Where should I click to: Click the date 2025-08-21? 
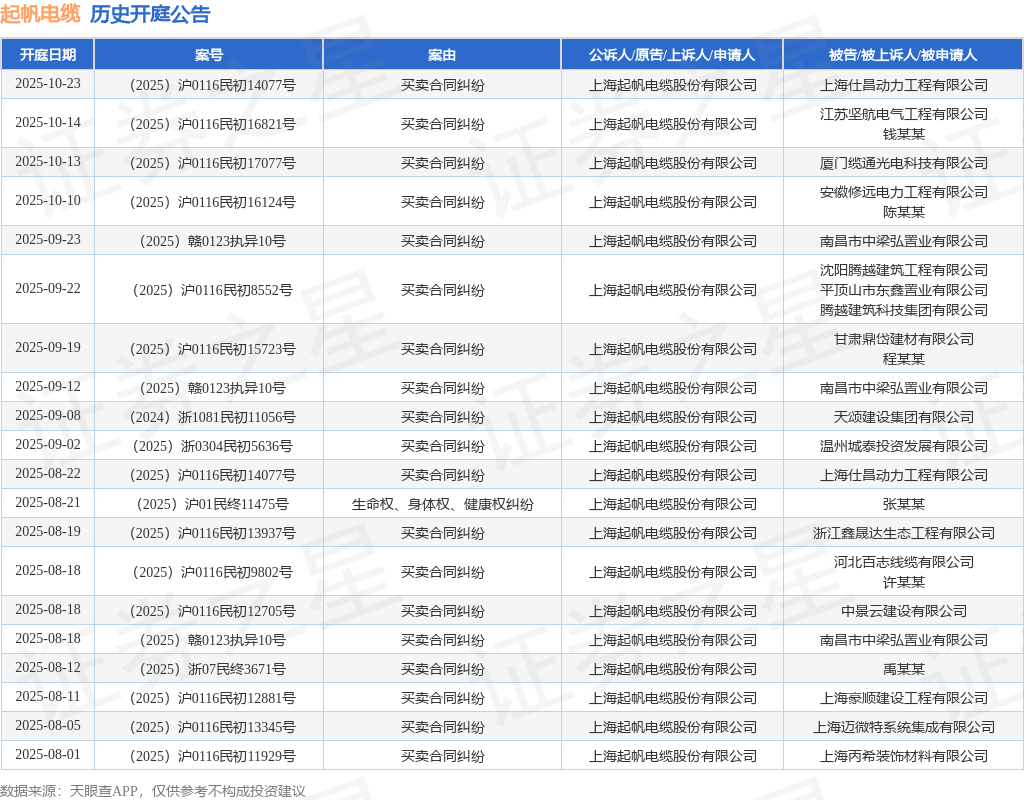(x=48, y=503)
